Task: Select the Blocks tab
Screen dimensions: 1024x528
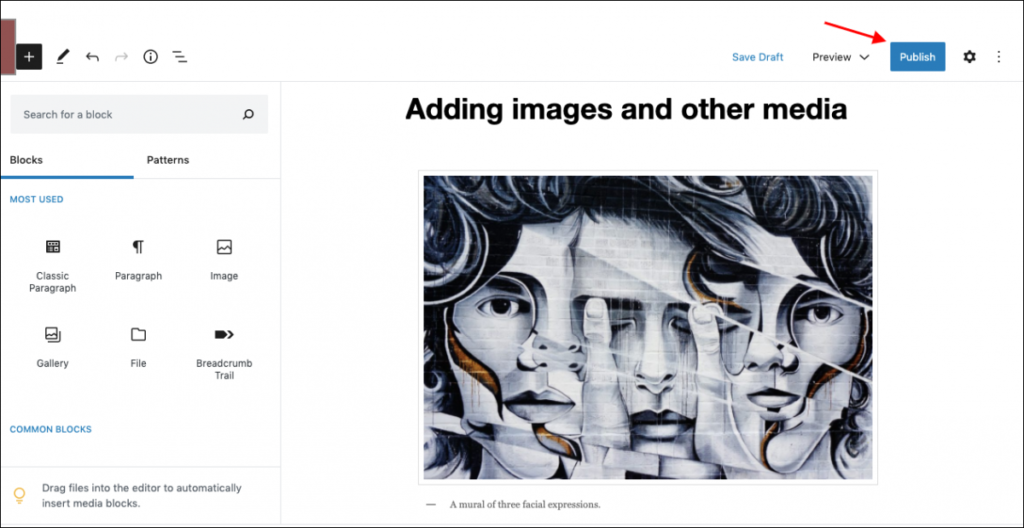Action: coord(27,160)
